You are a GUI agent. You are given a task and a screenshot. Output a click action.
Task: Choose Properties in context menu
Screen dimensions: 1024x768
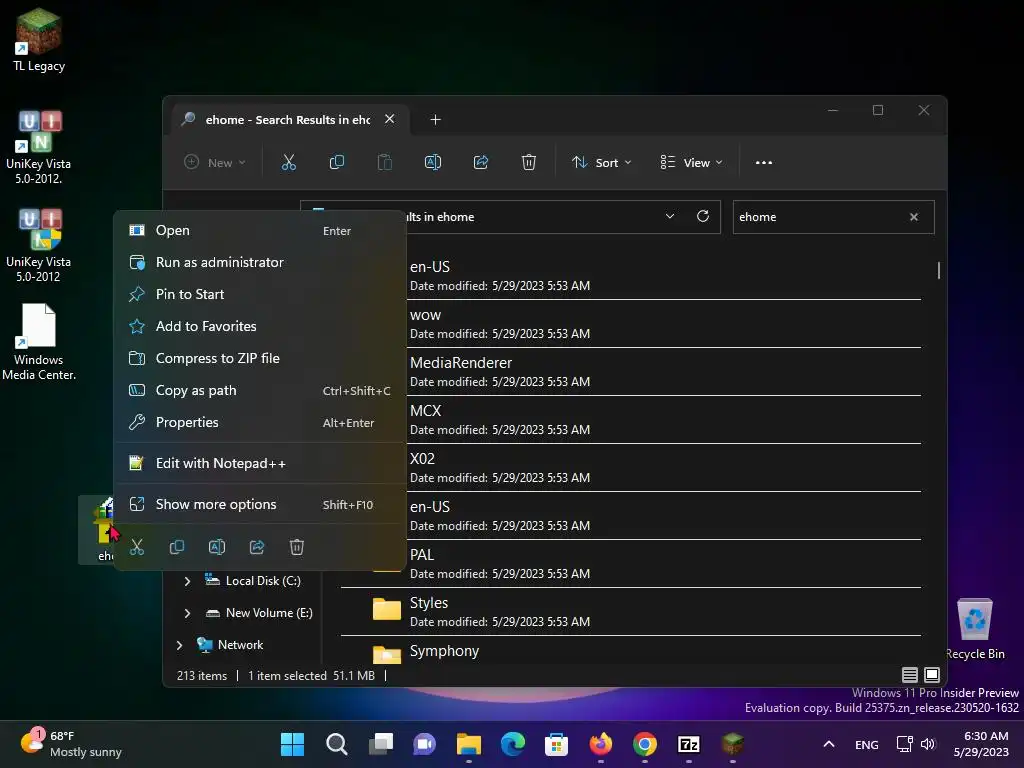coord(260,423)
